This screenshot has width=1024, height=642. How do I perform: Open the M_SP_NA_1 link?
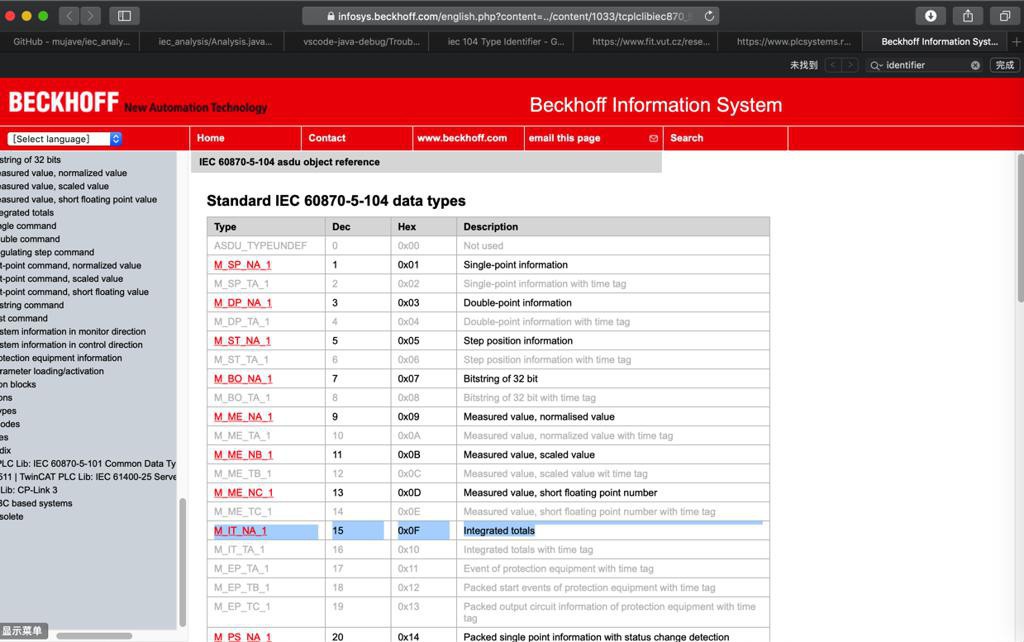pos(242,265)
